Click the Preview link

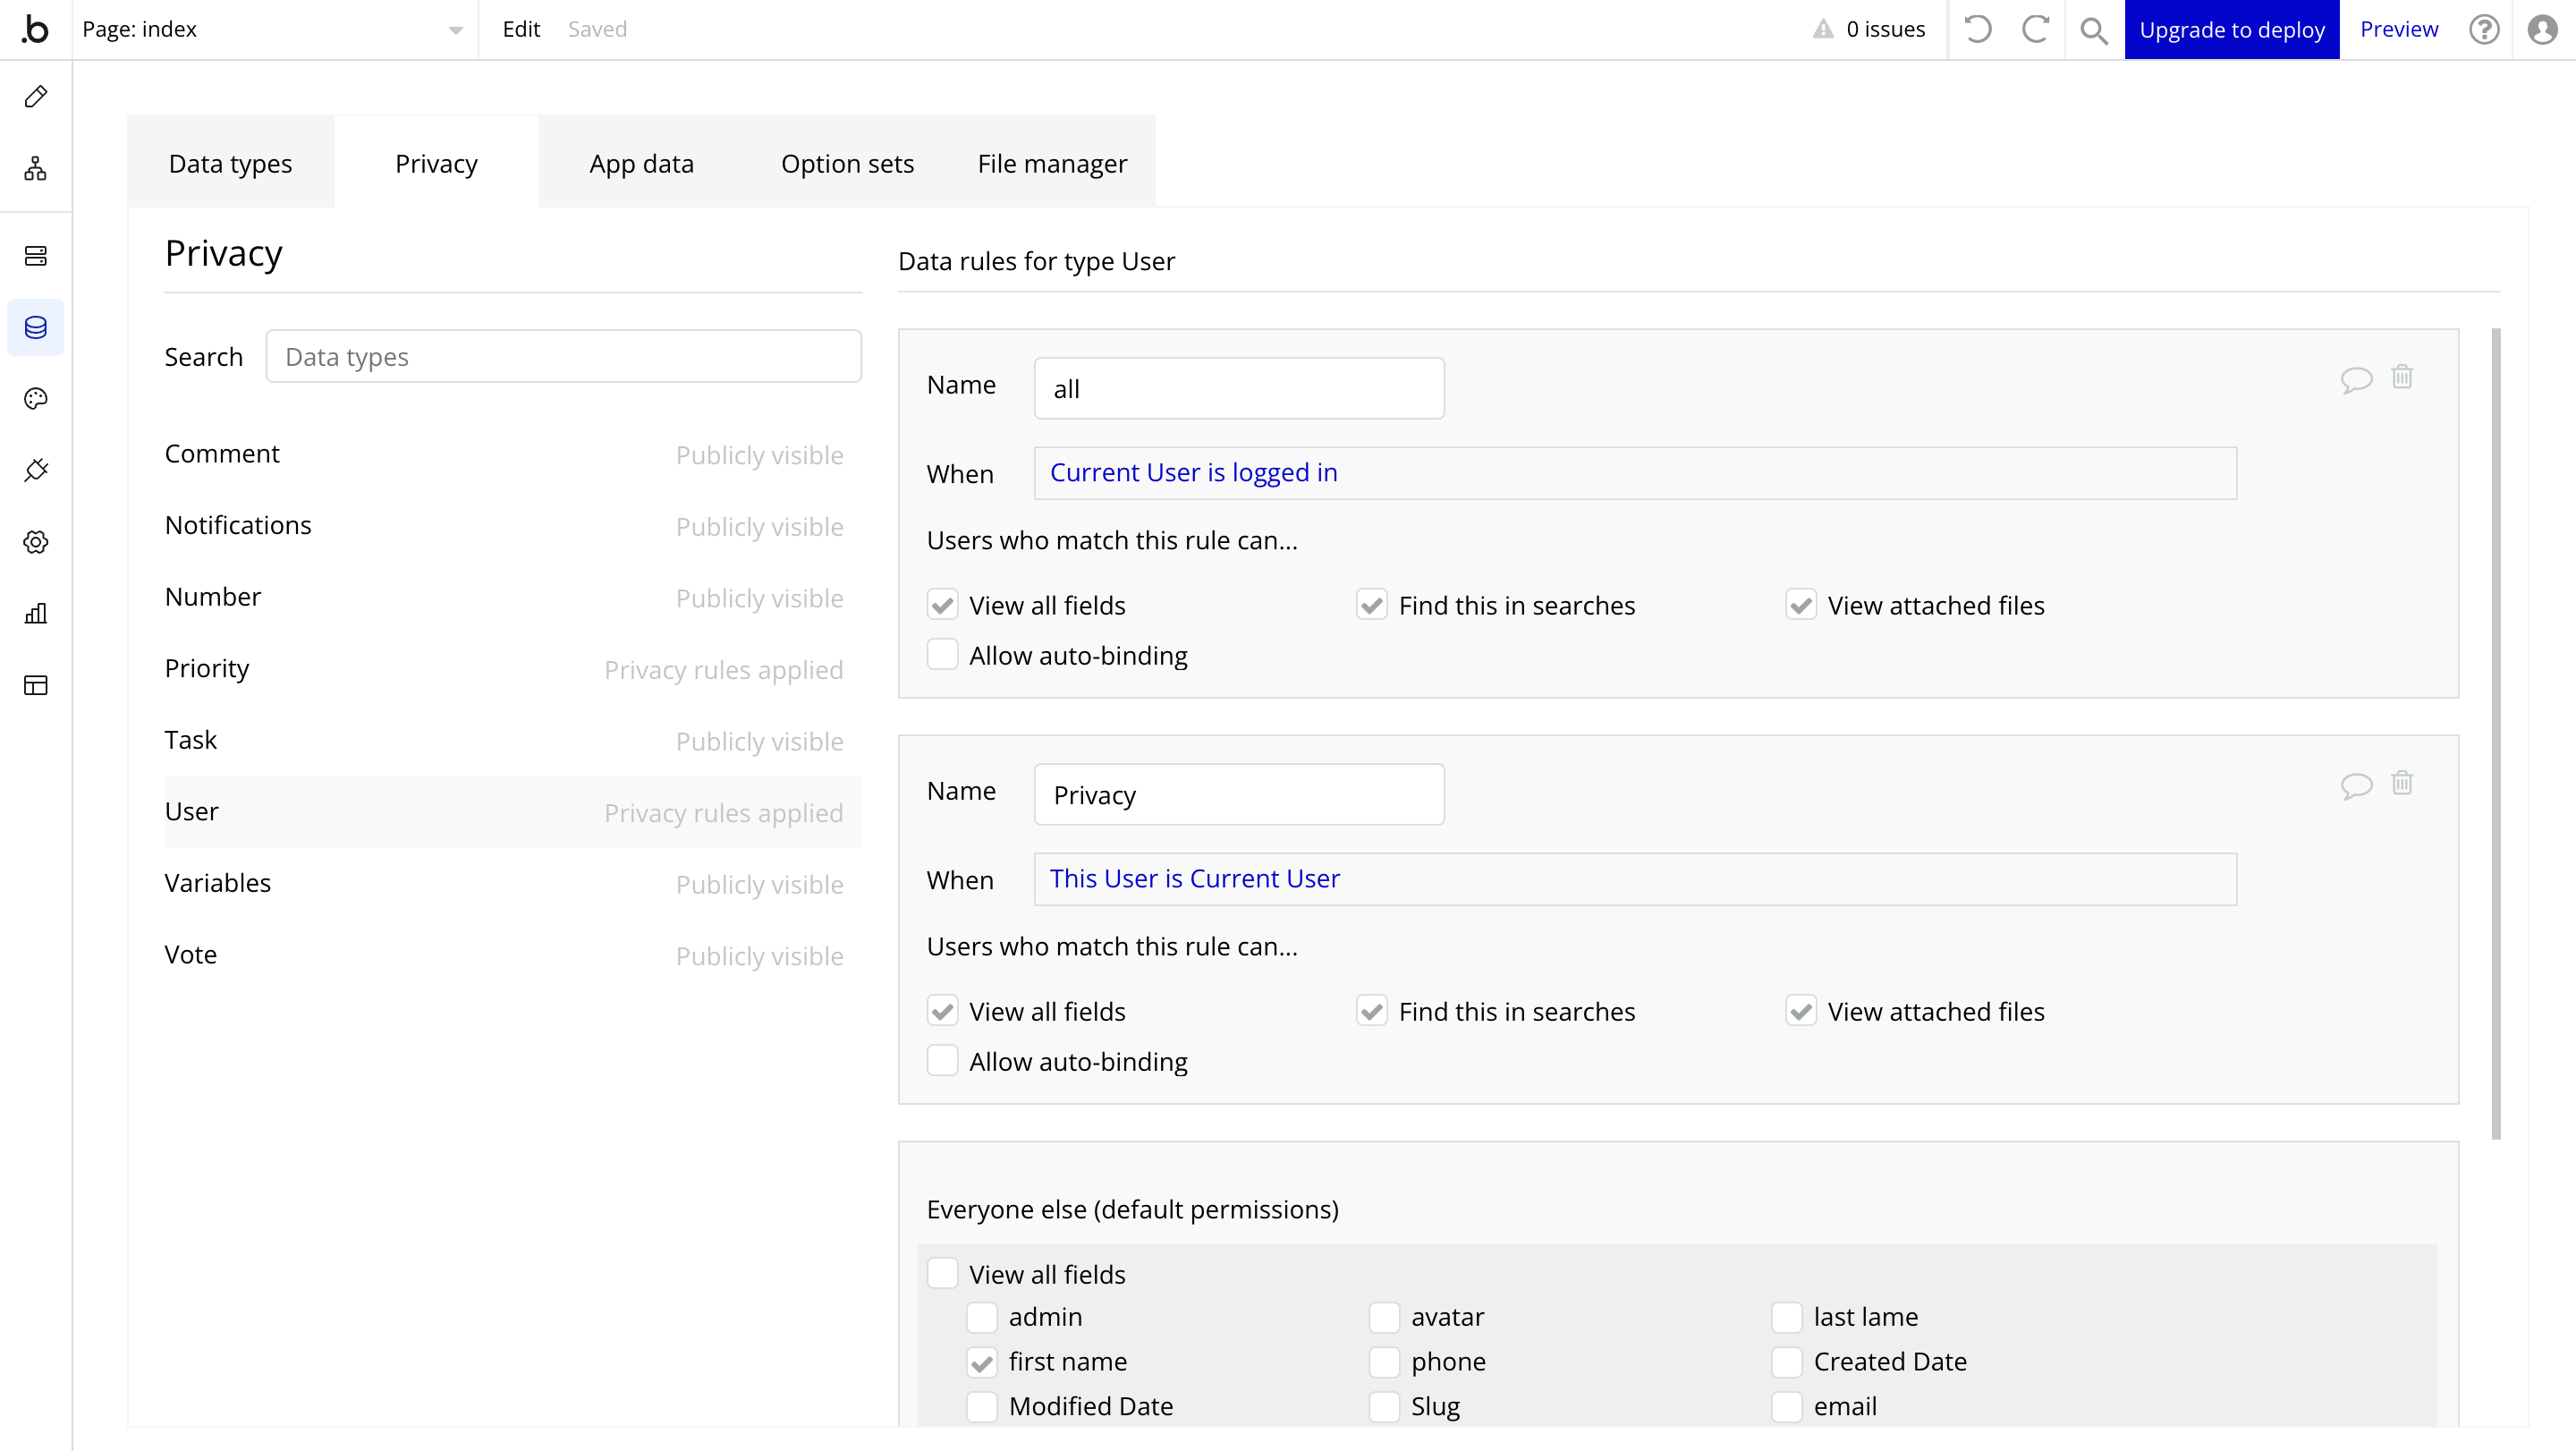point(2398,29)
